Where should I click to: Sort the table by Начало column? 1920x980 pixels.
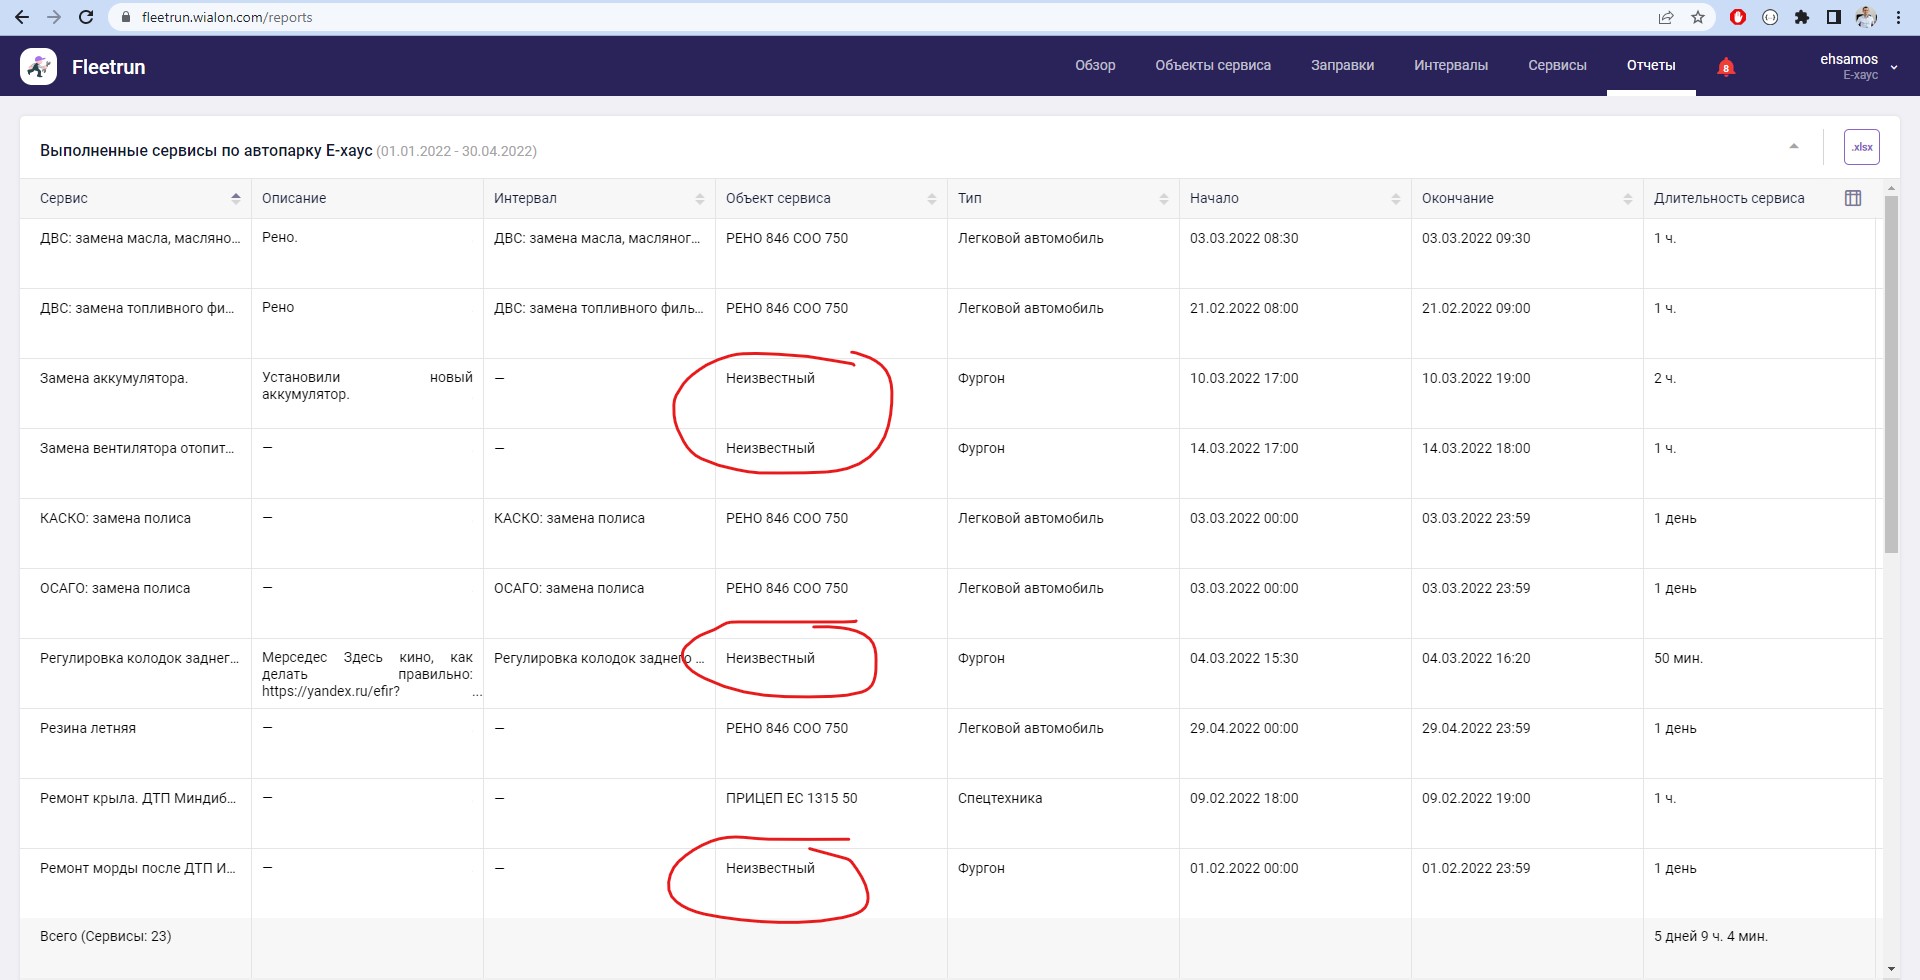[x=1395, y=199]
